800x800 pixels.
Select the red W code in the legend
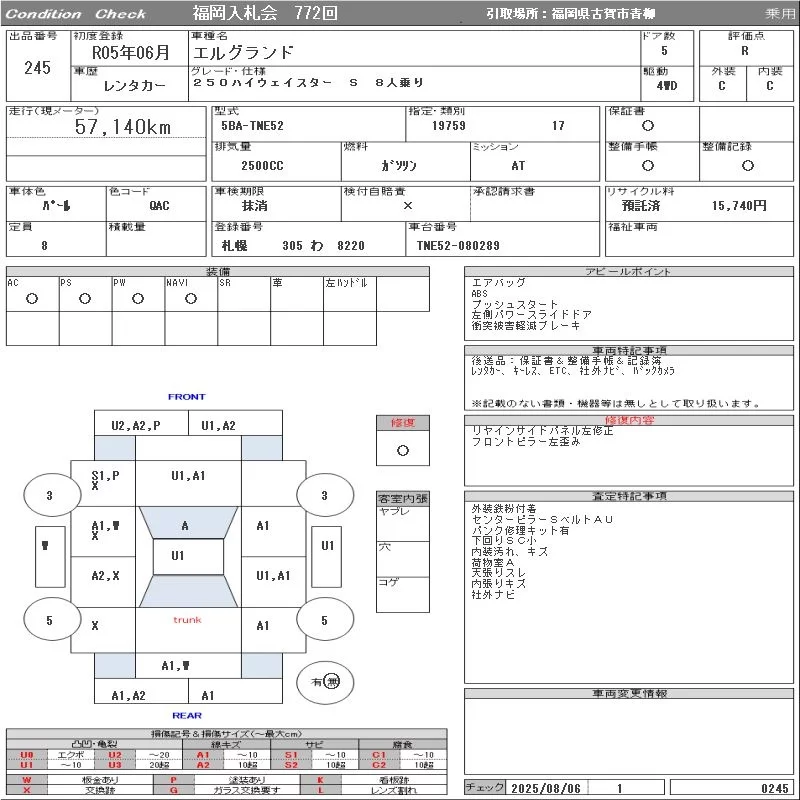click(27, 780)
